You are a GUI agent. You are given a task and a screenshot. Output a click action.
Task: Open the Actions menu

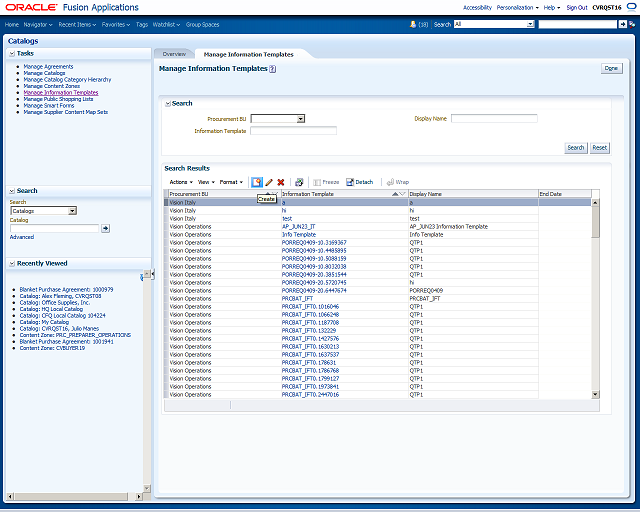181,182
